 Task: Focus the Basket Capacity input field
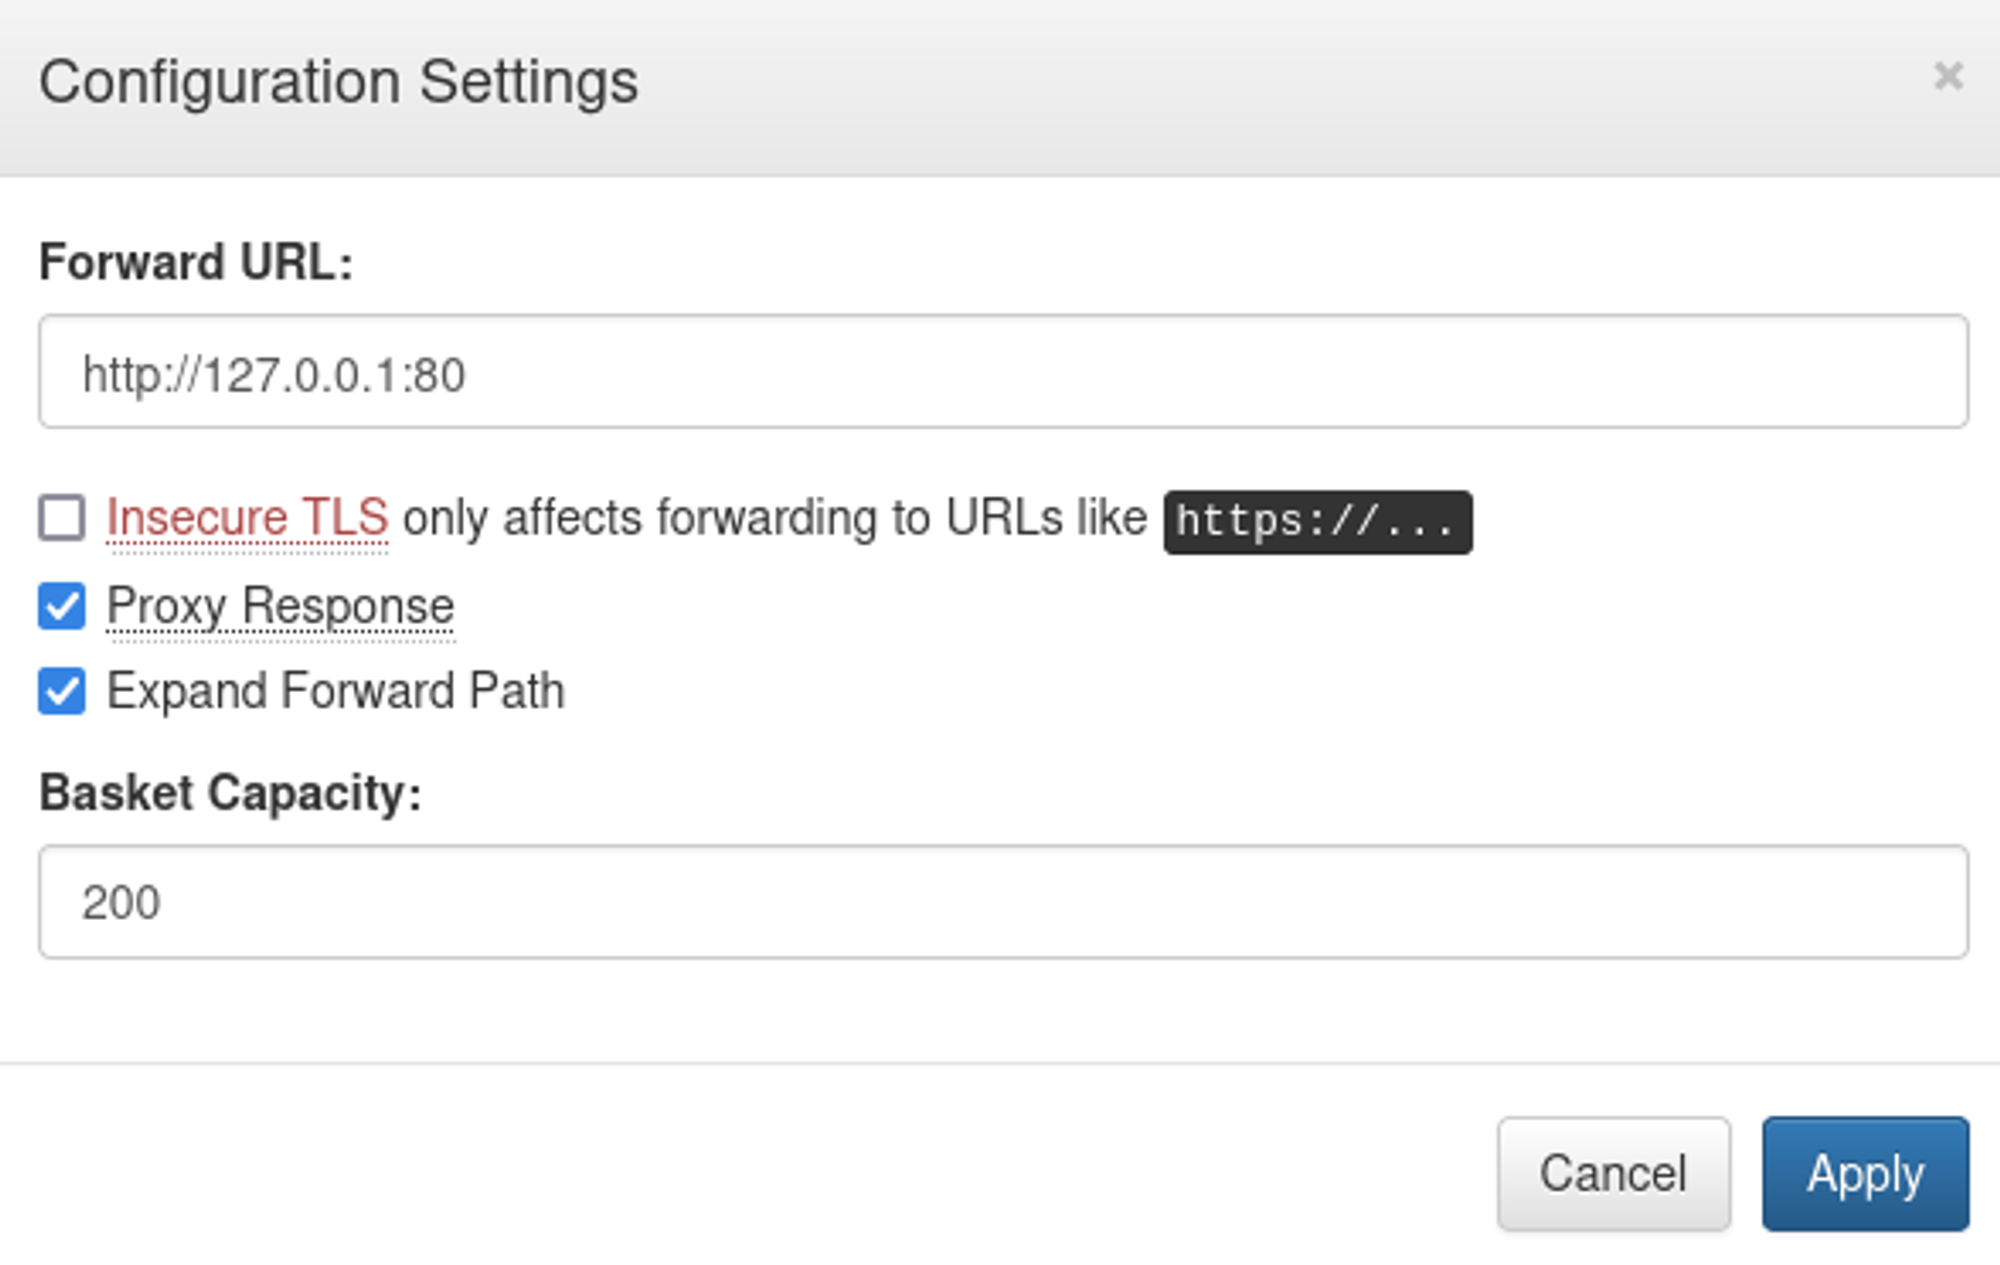coord(1002,902)
